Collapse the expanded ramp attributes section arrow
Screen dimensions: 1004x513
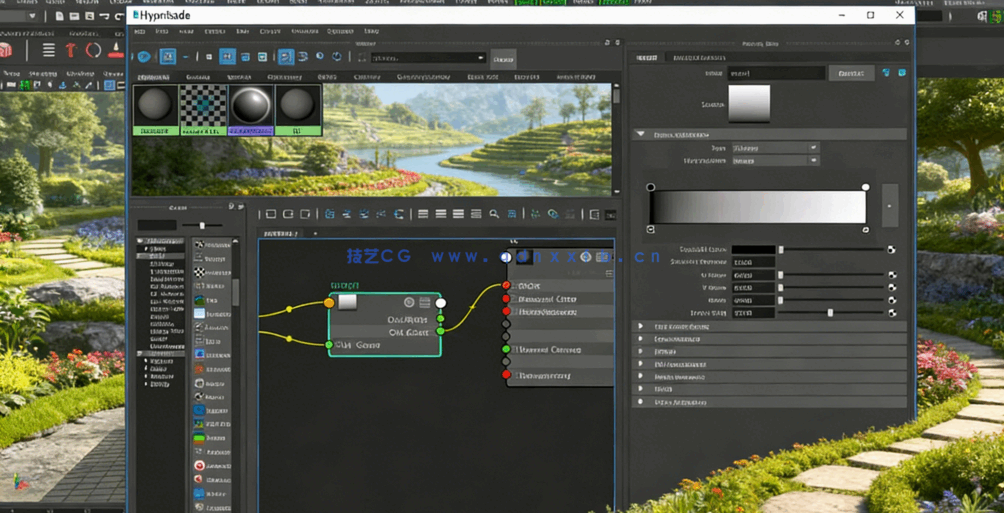coord(640,134)
